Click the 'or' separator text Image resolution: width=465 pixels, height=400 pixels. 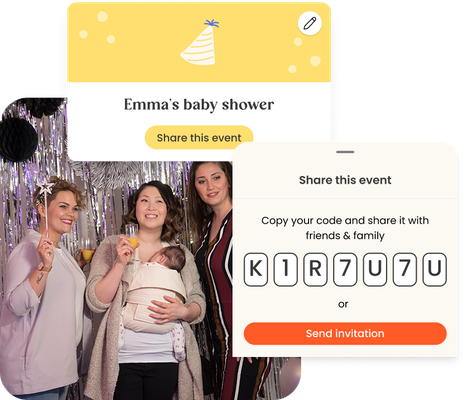point(343,304)
